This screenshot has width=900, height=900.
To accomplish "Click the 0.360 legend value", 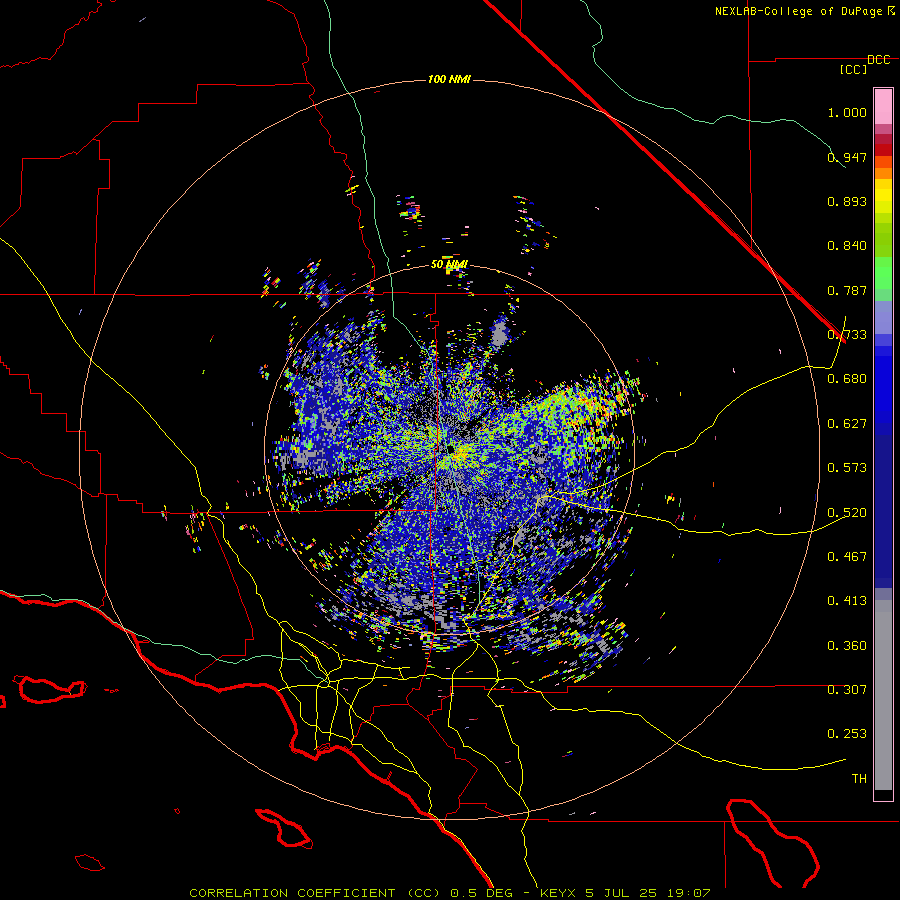I will [847, 646].
